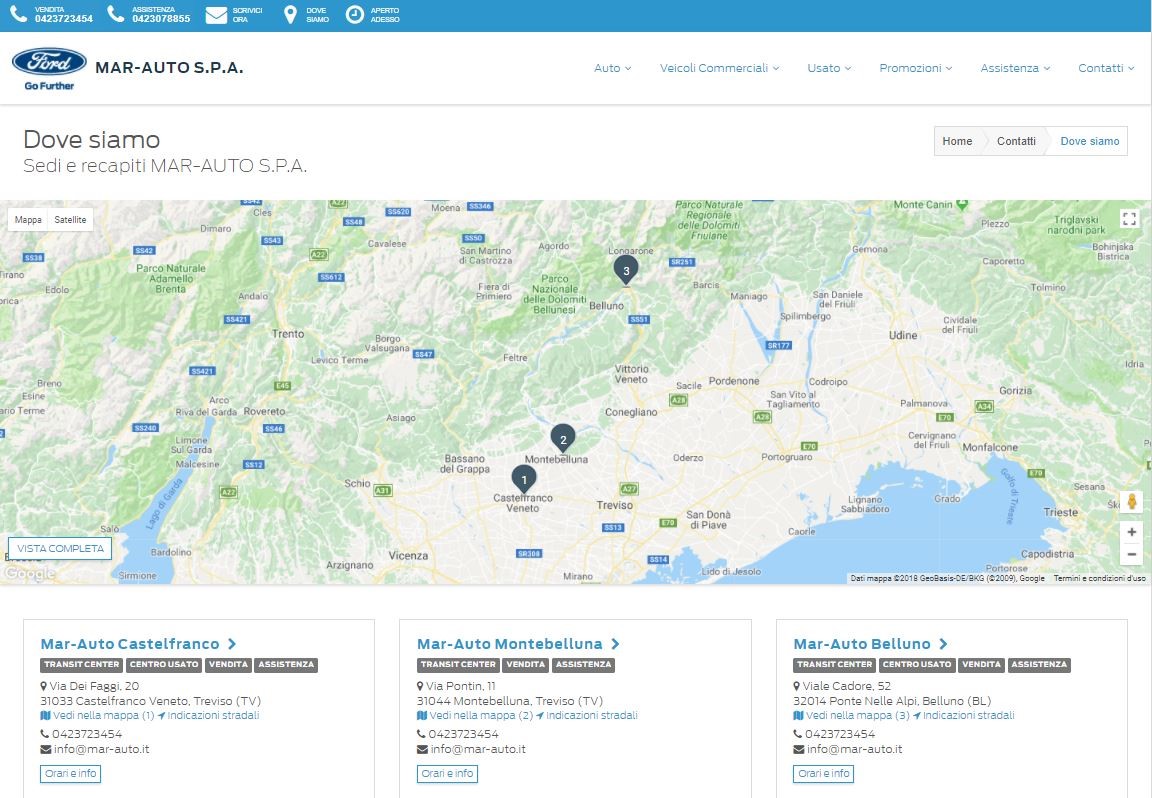The image size is (1152, 798).
Task: Click the Aperto Adesso clock icon
Action: pos(355,15)
